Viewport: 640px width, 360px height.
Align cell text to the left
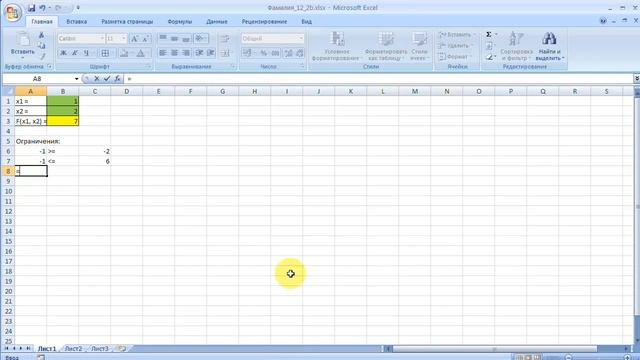pos(163,53)
